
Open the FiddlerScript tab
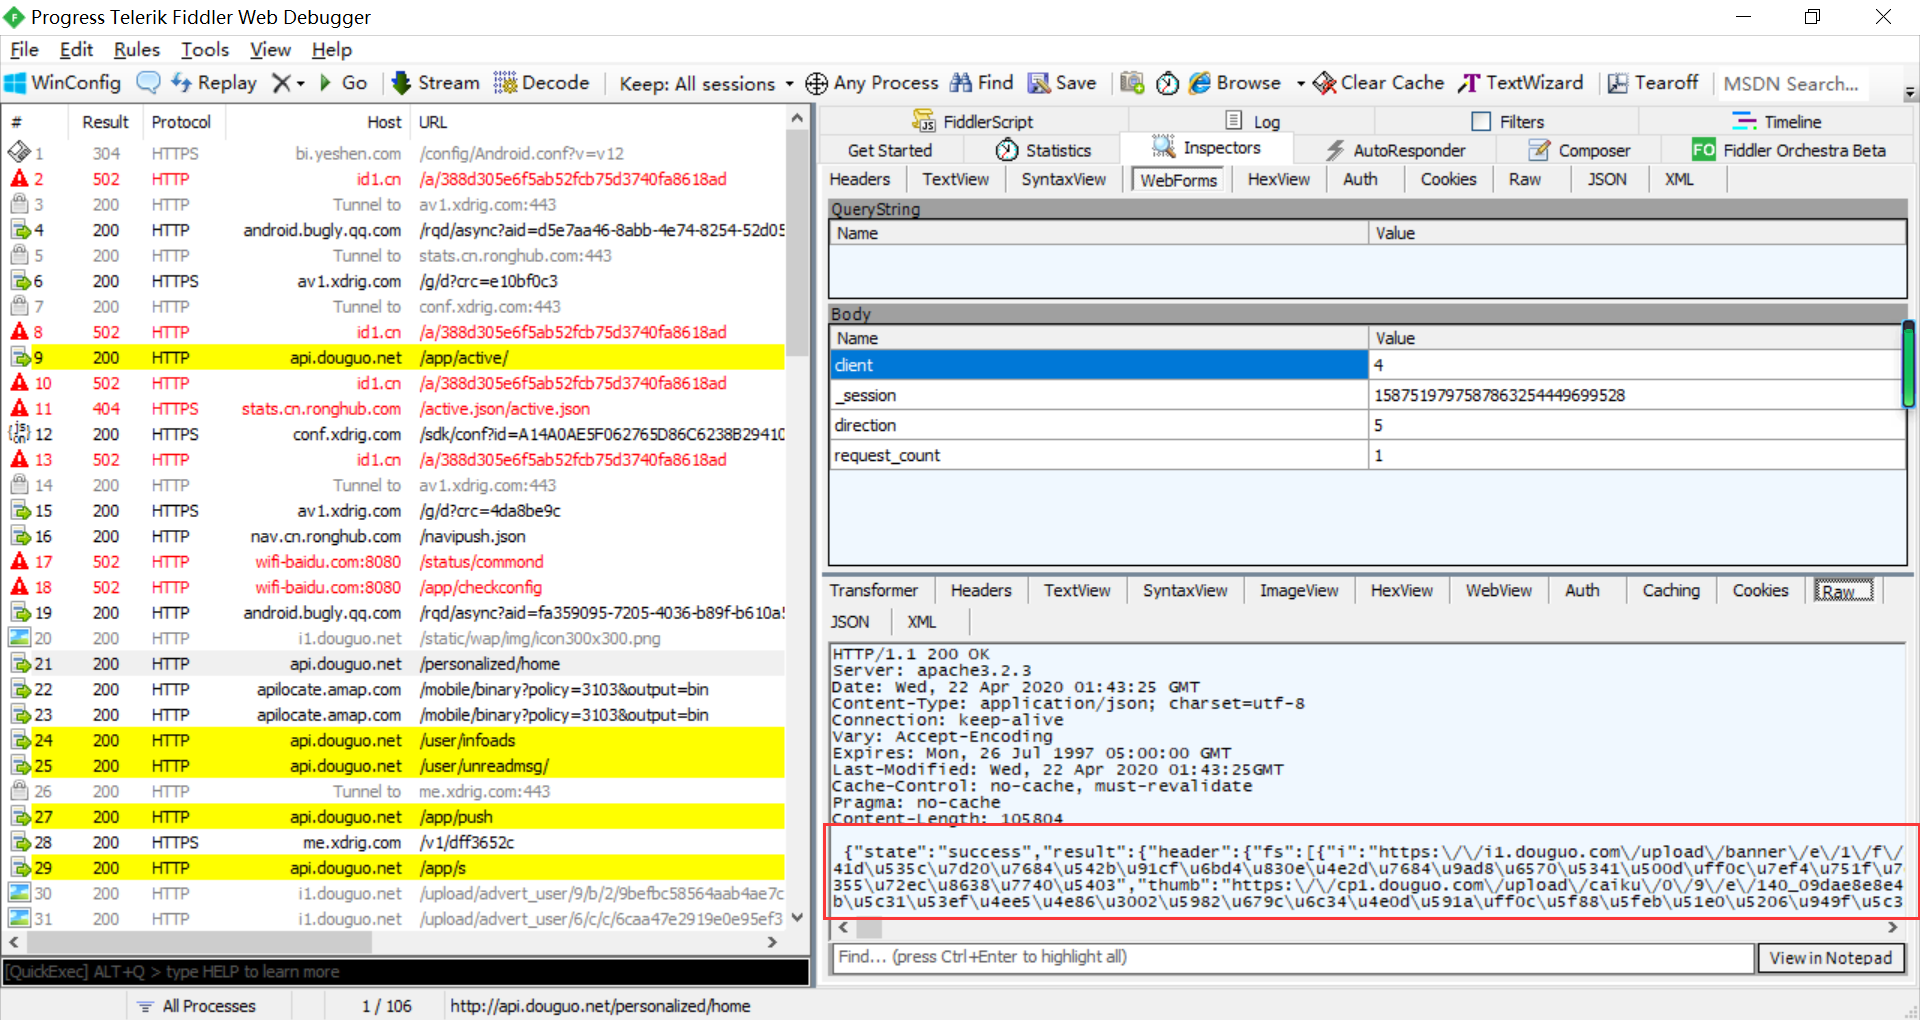[x=972, y=121]
